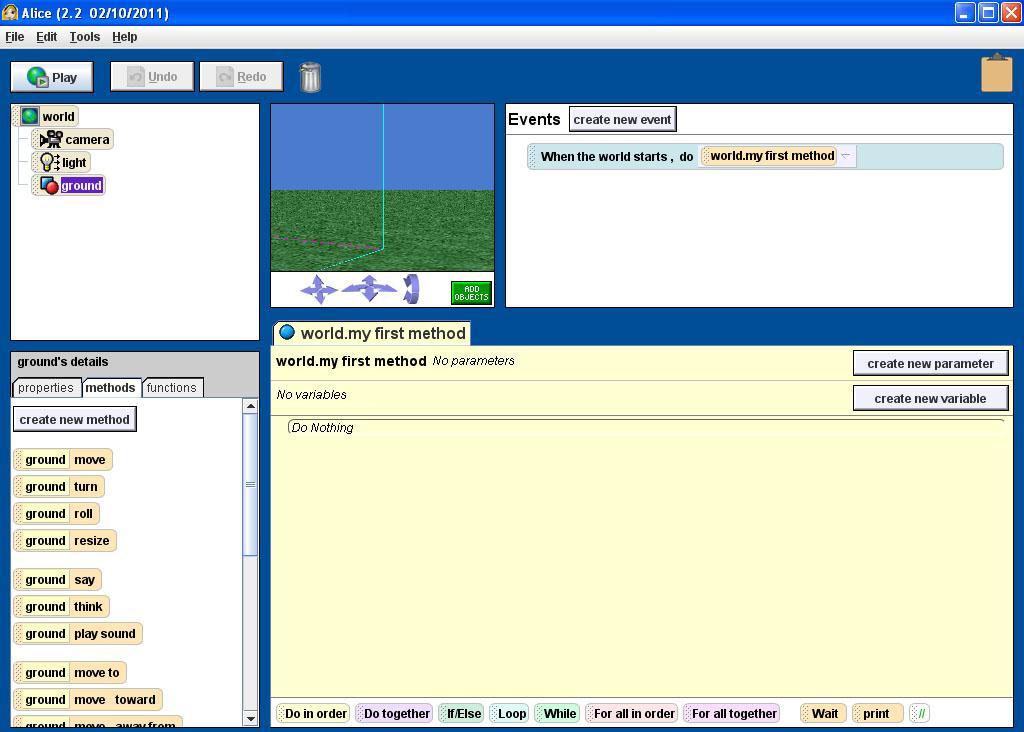Click the While tile
1024x732 pixels.
tap(557, 714)
